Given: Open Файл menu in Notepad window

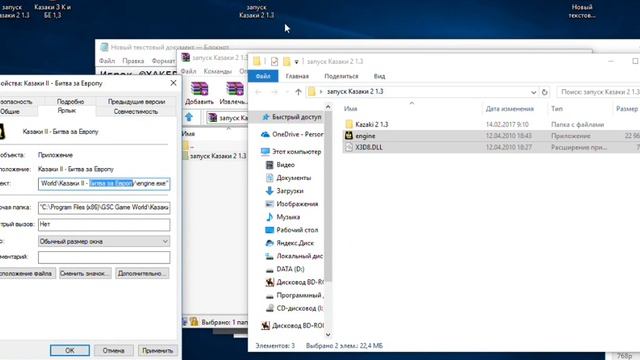Looking at the screenshot, I should pyautogui.click(x=107, y=61).
